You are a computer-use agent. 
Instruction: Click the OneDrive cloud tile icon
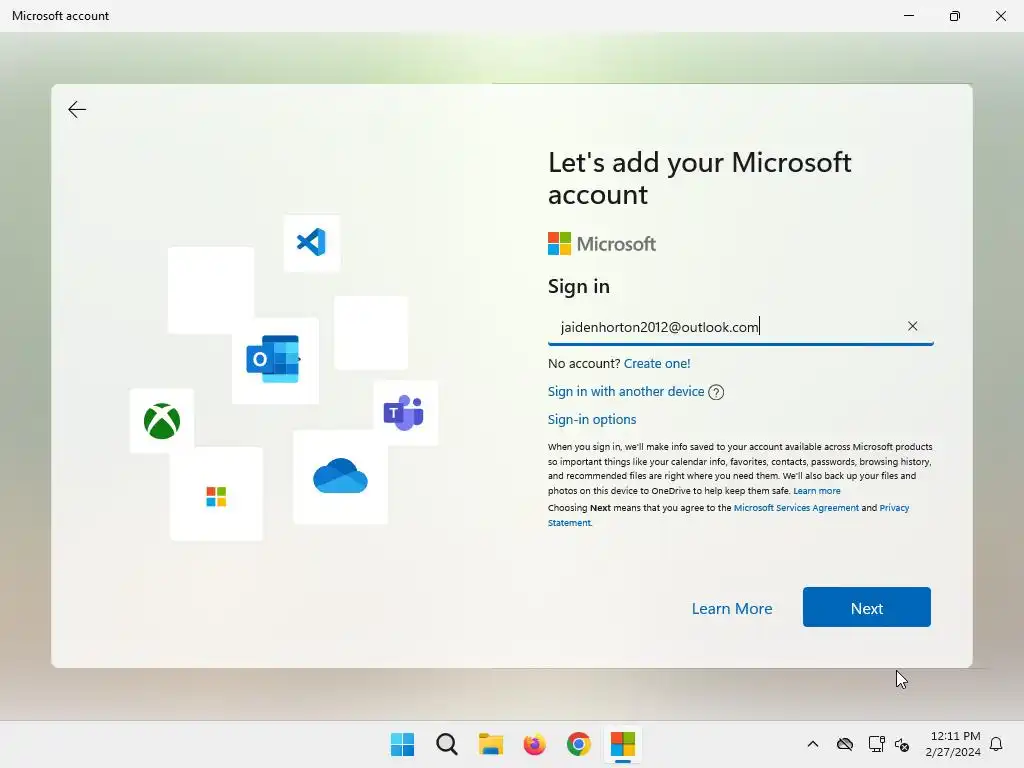(x=340, y=475)
